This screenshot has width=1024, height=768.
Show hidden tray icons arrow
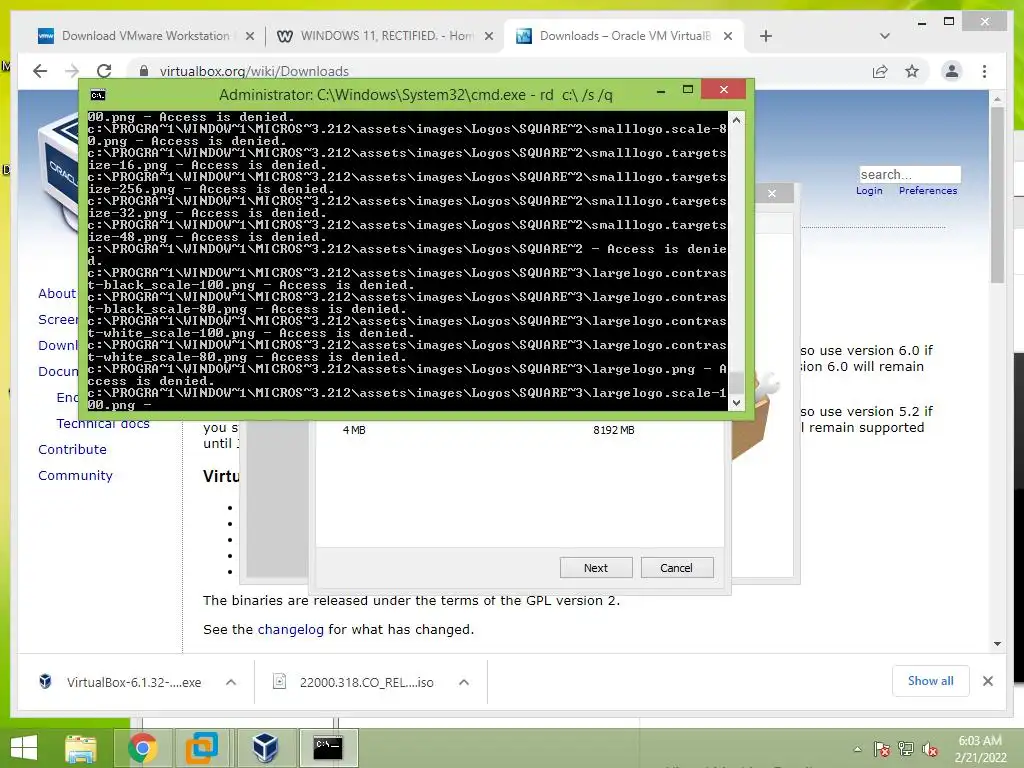pyautogui.click(x=857, y=749)
